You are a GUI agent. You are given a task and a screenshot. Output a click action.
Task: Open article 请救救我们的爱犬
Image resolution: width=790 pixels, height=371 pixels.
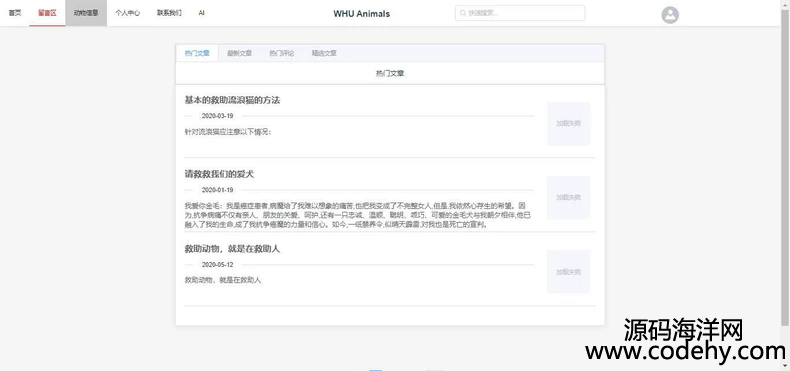(219, 174)
